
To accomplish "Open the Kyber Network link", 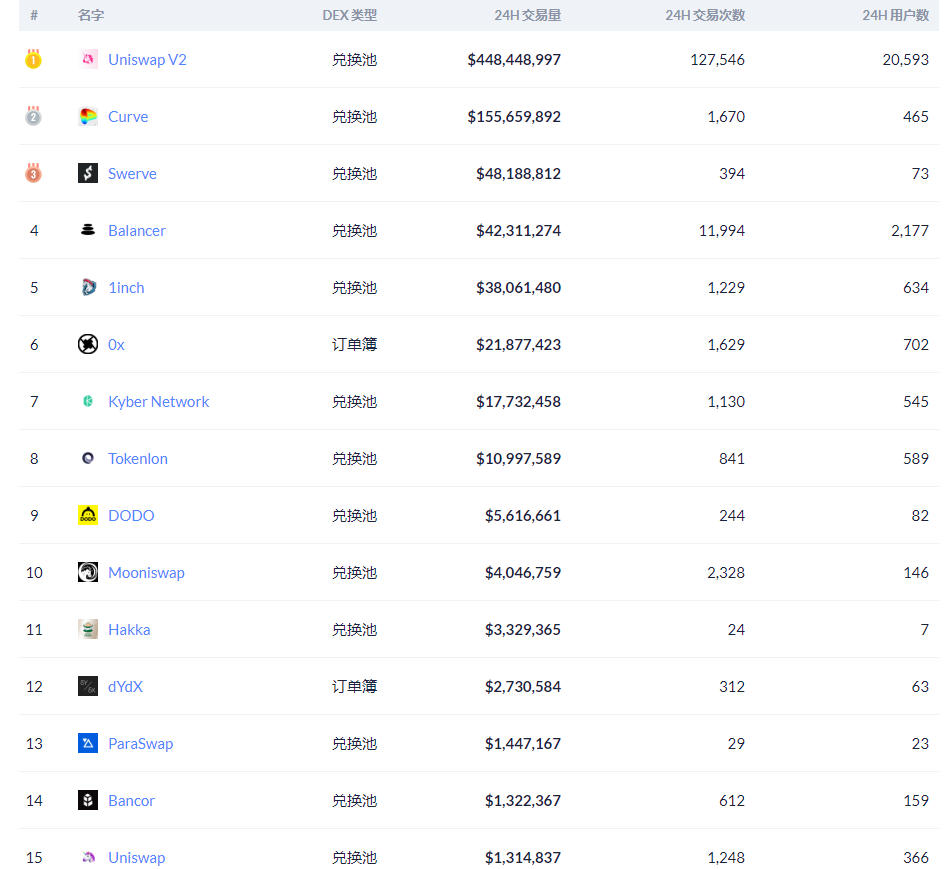I will pyautogui.click(x=158, y=402).
